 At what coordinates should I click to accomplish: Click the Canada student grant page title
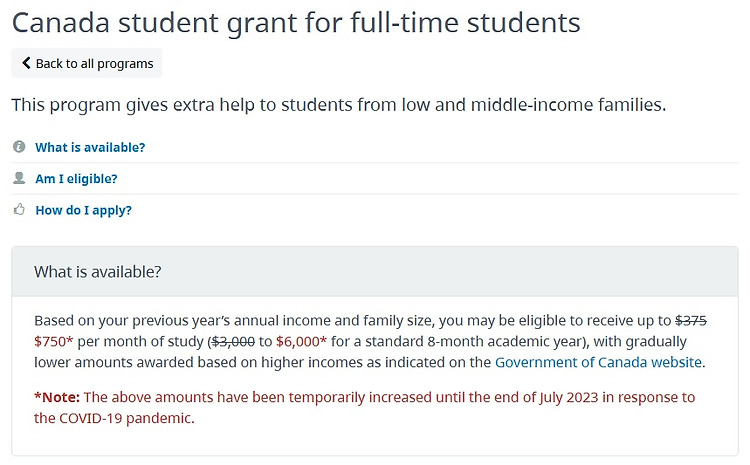coord(296,23)
